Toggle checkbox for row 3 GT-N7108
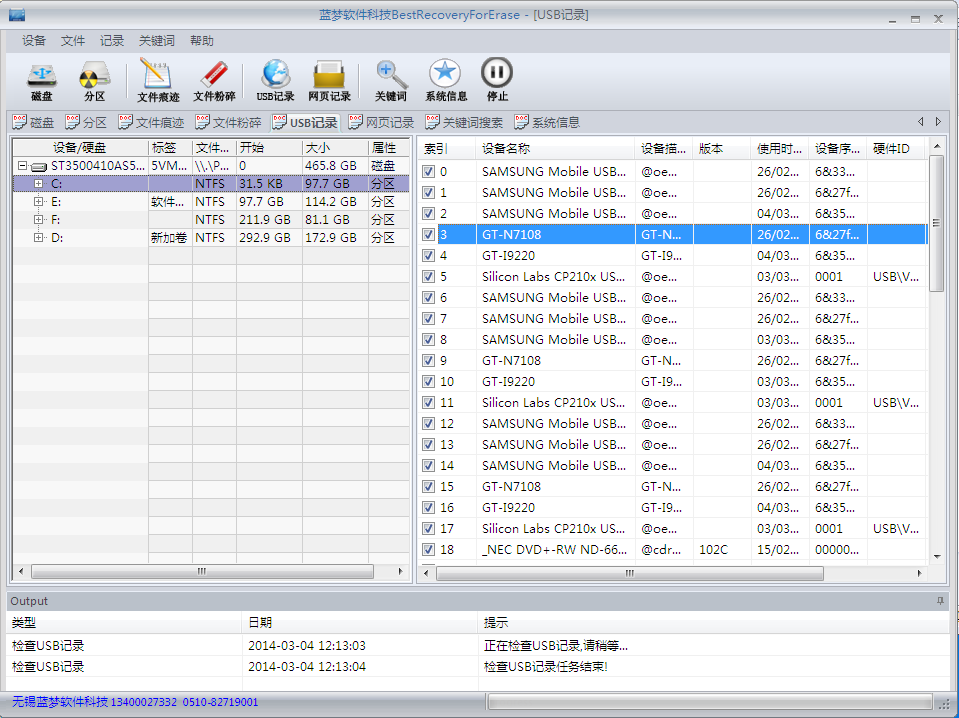Image resolution: width=959 pixels, height=718 pixels. pos(429,235)
